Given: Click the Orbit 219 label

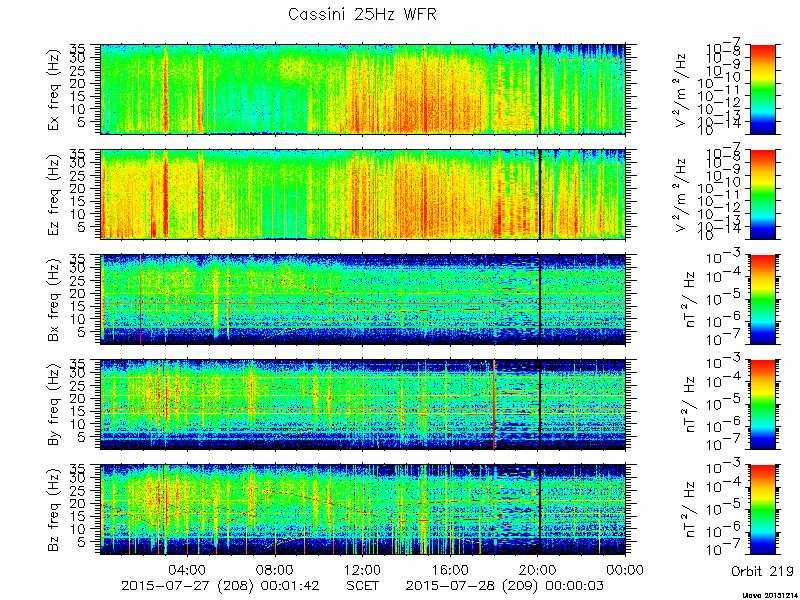Looking at the screenshot, I should [762, 571].
